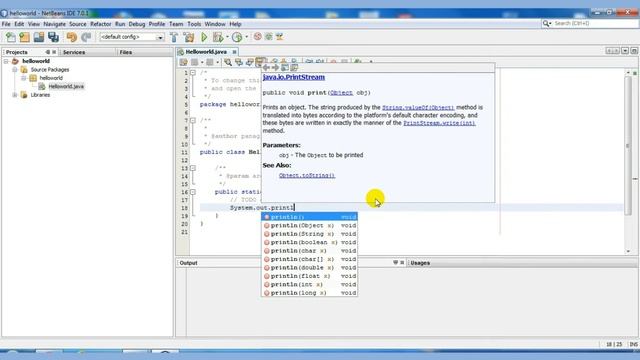Choose println(String x) completion

(x=309, y=234)
